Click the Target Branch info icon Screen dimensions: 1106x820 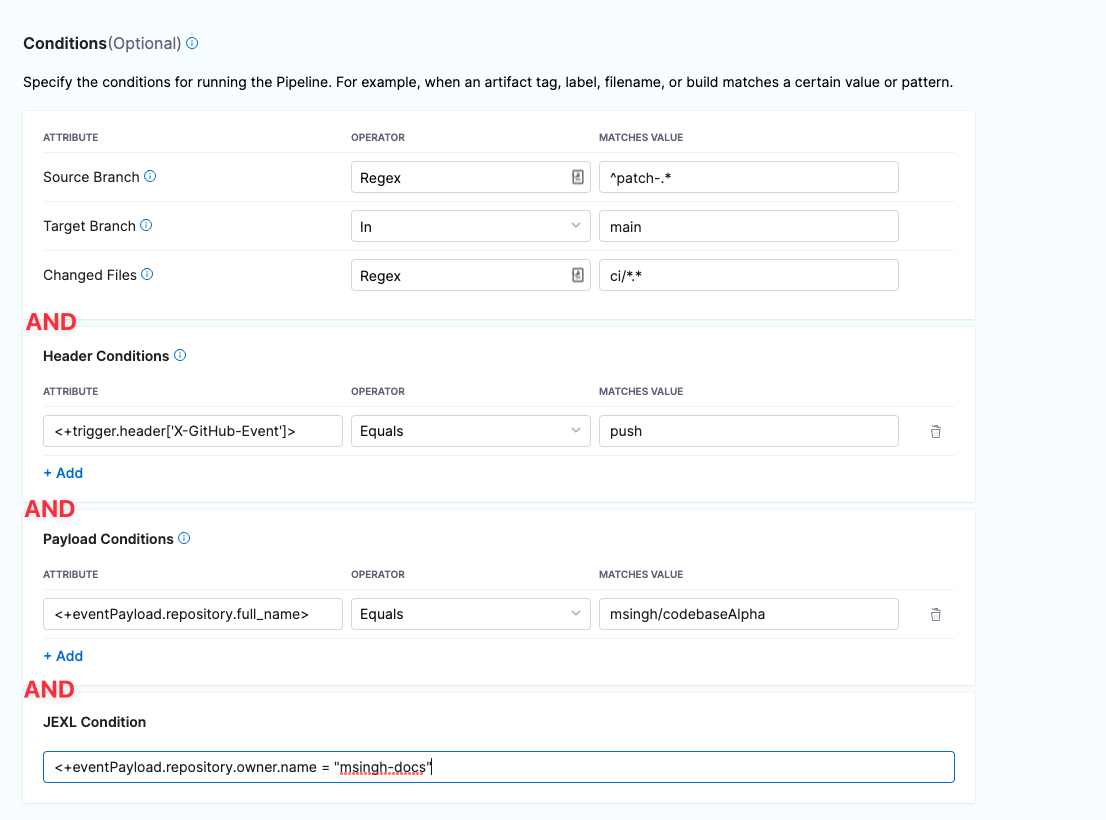point(146,226)
